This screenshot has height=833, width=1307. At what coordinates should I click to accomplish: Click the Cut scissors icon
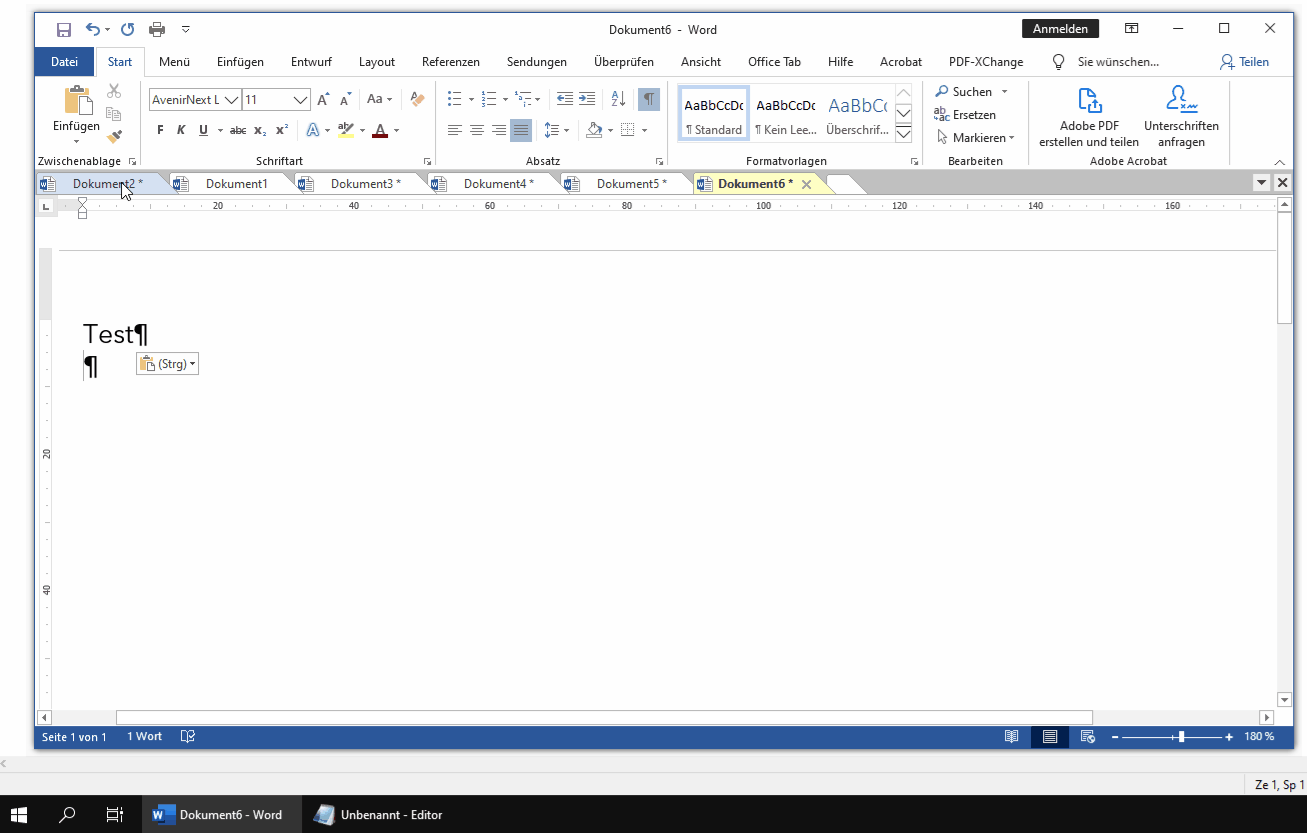point(114,92)
